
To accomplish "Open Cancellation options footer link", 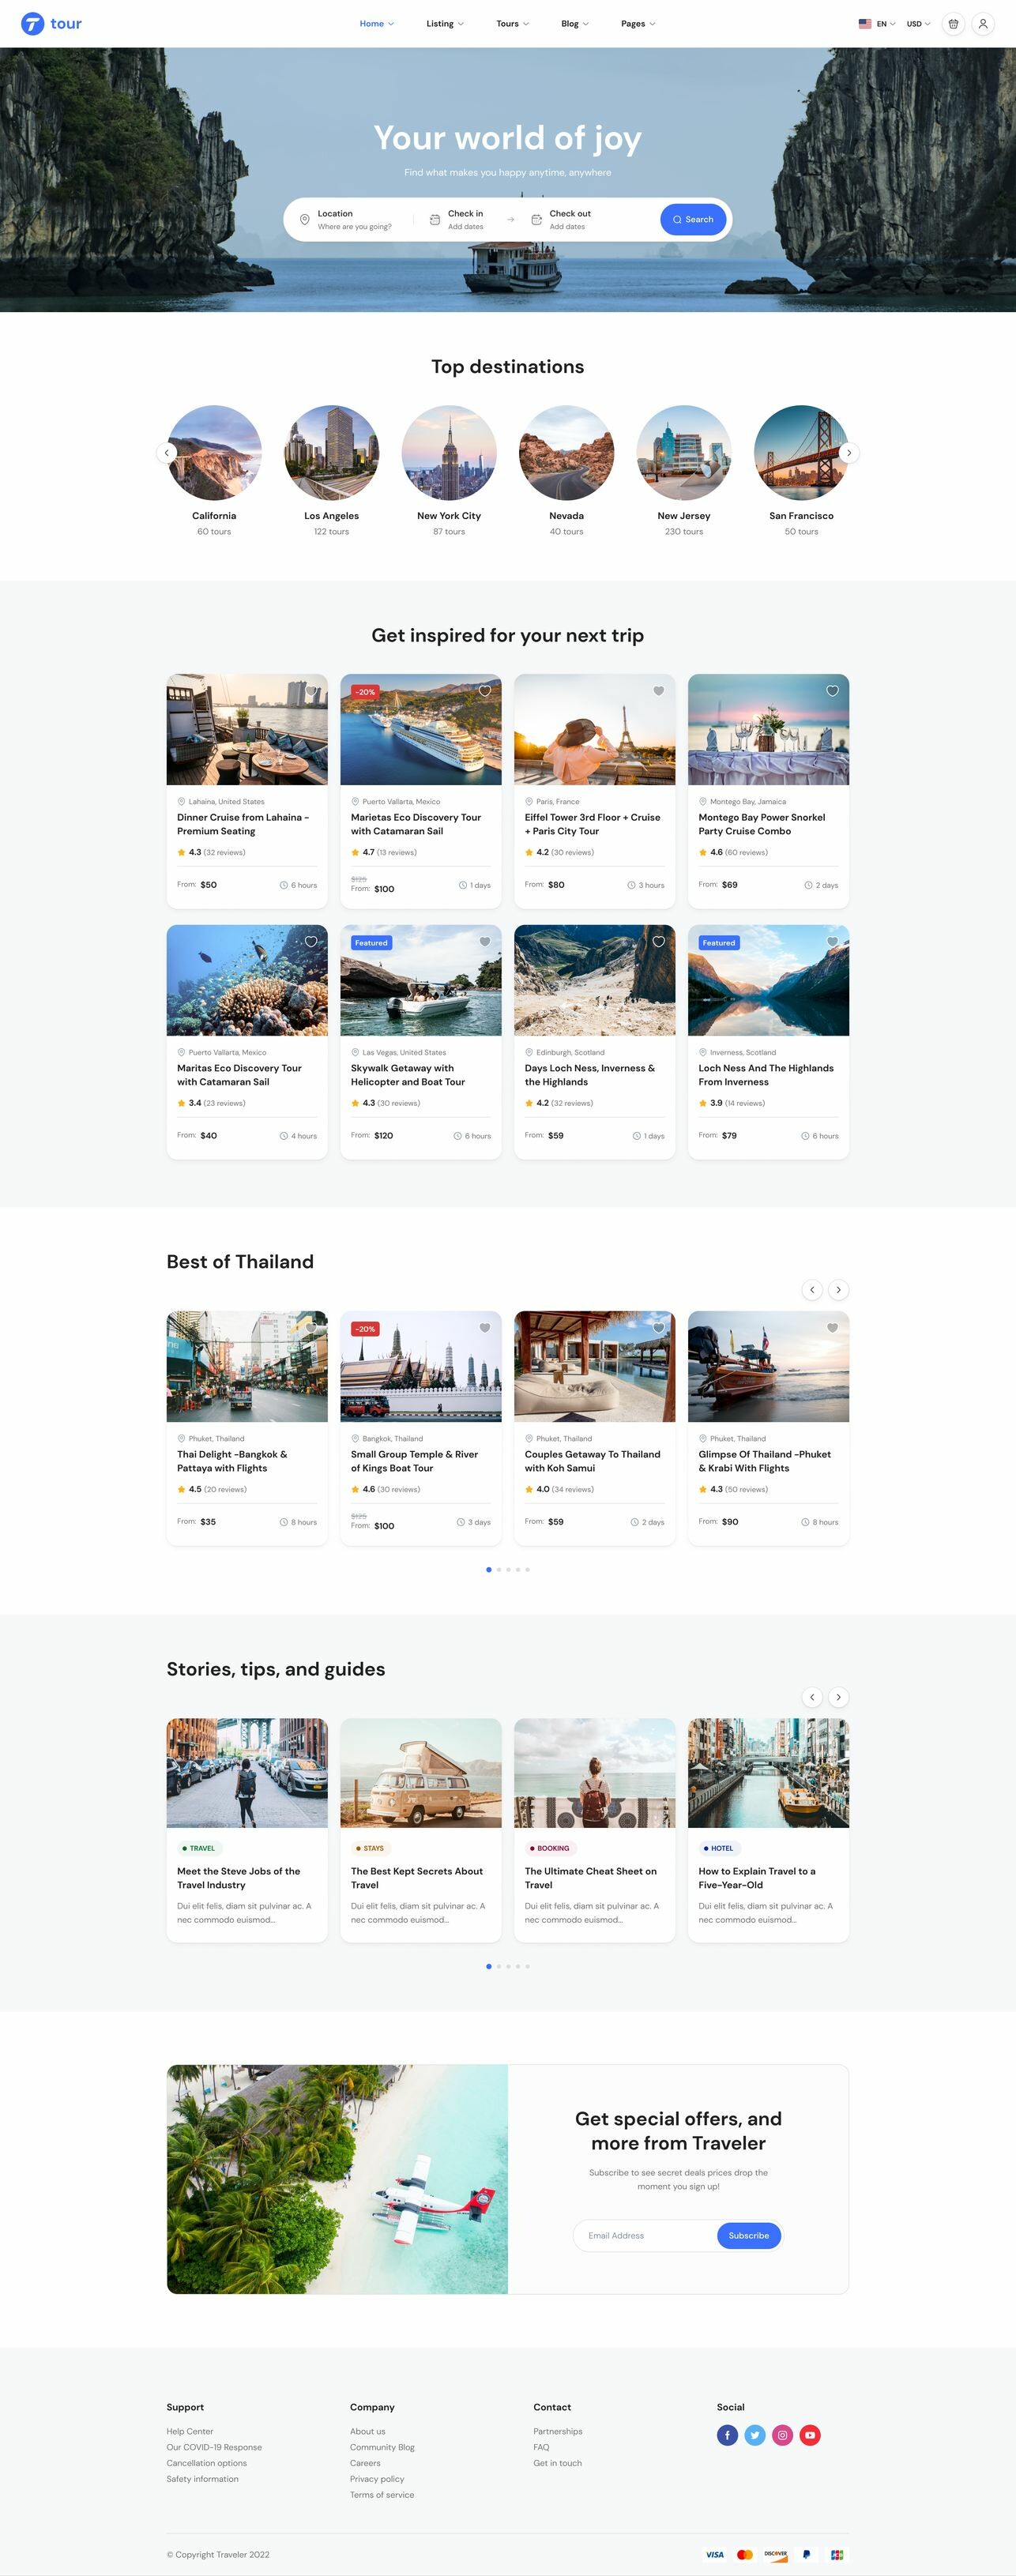I will (x=207, y=2463).
